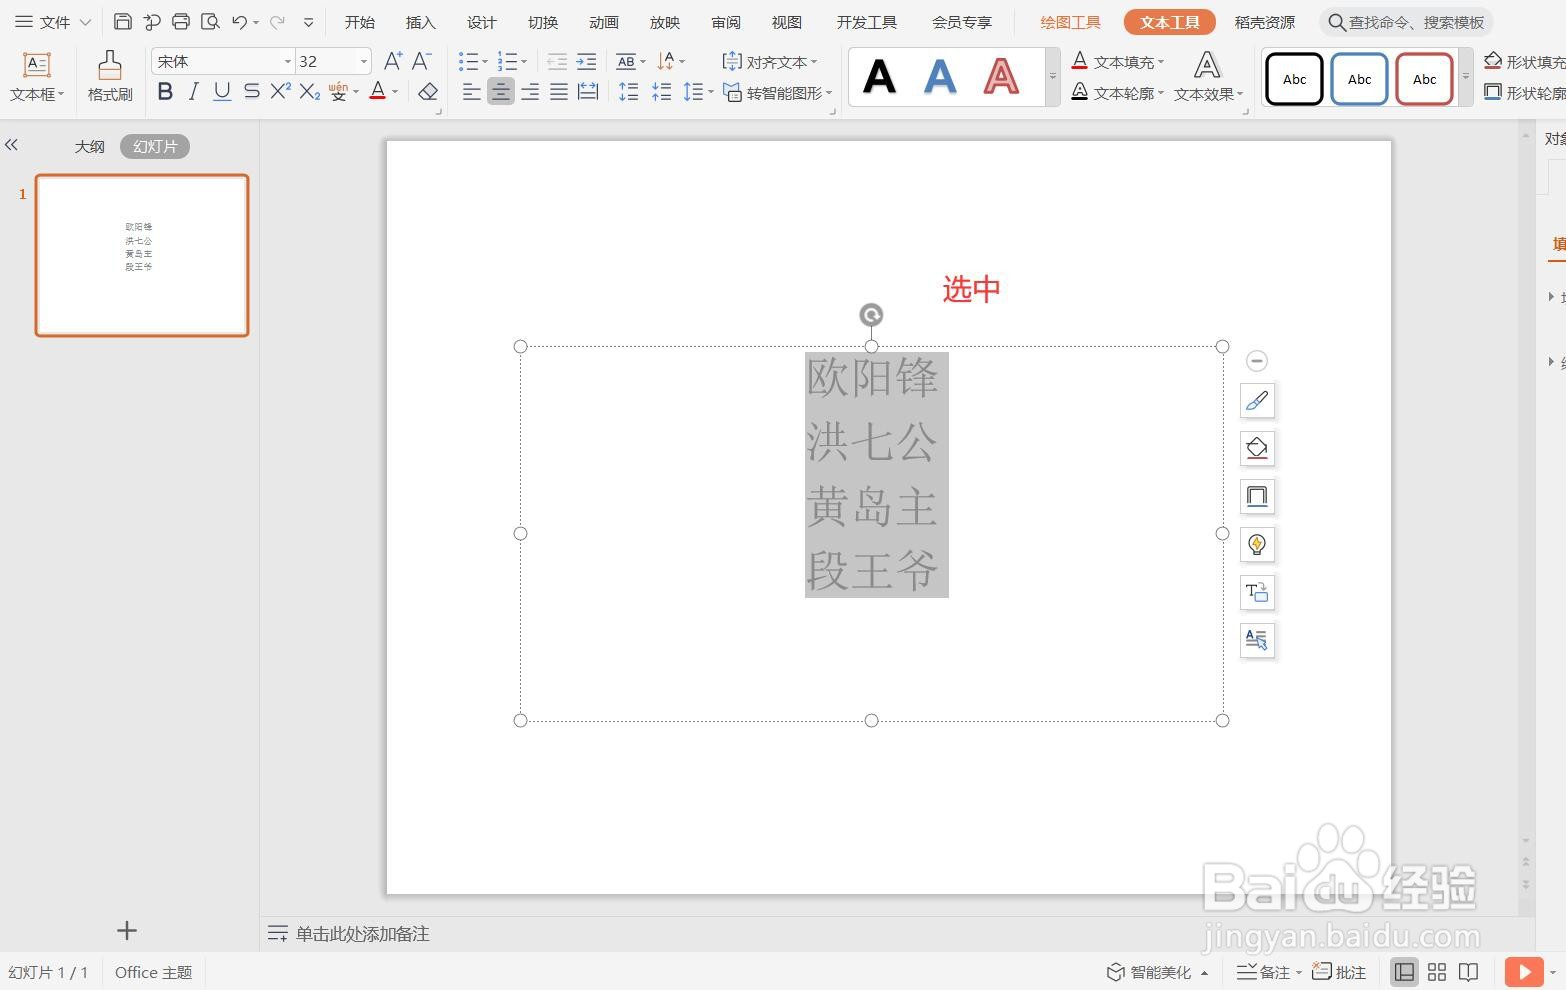The height and width of the screenshot is (990, 1566).
Task: Switch to the 动画 ribbon tab
Action: (x=604, y=22)
